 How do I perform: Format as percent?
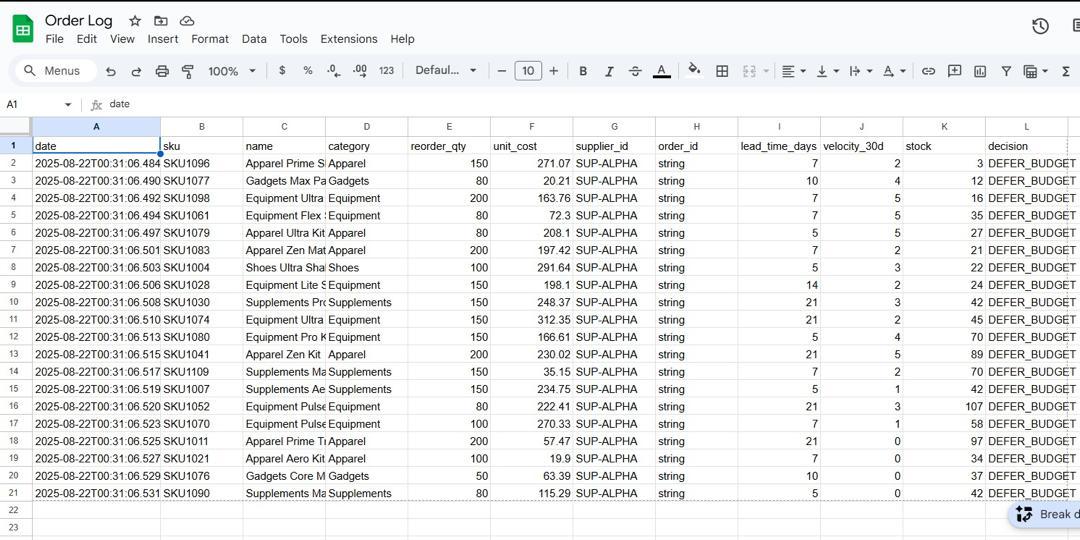click(x=308, y=70)
